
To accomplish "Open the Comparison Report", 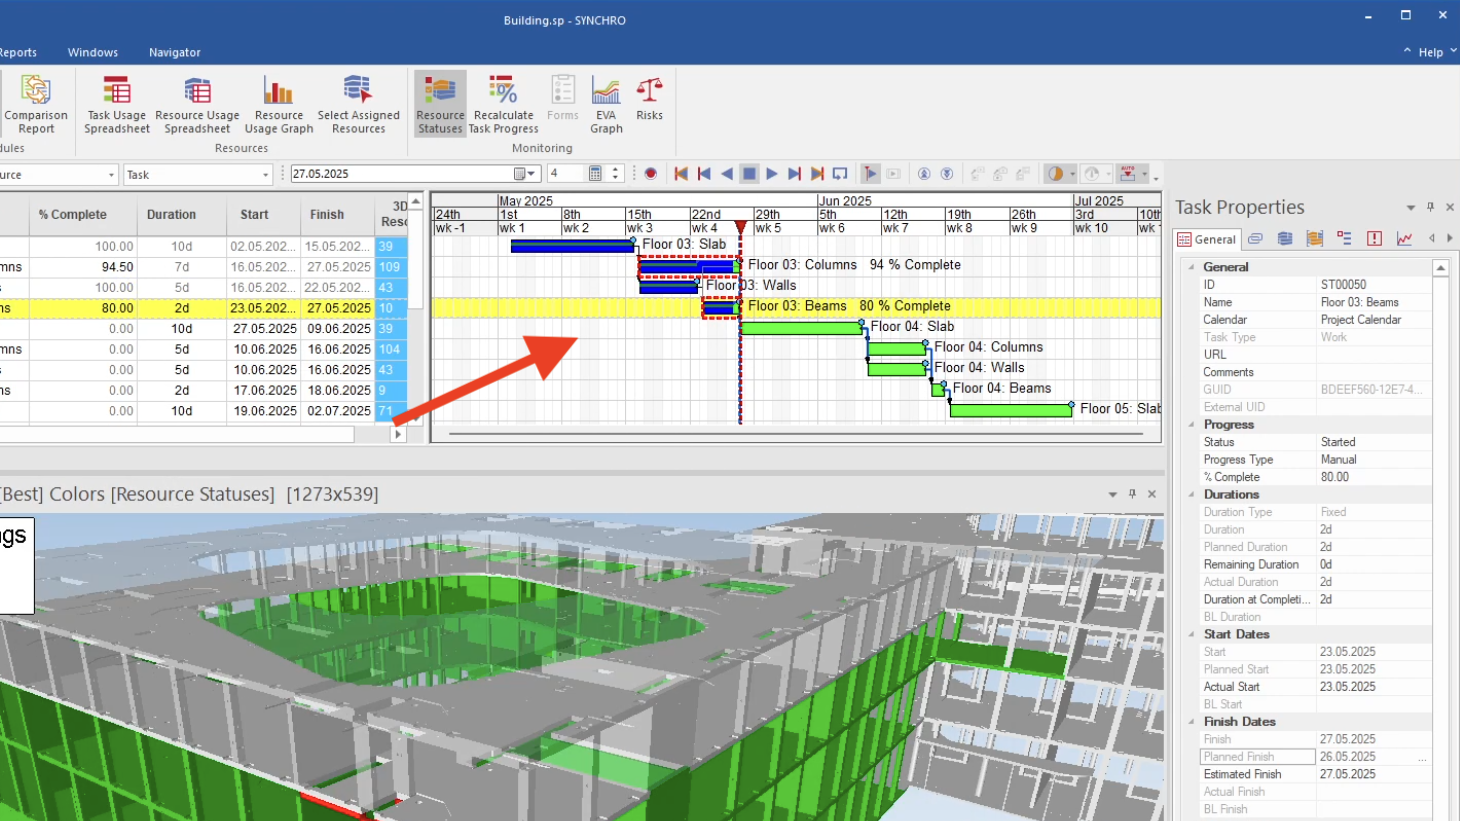I will [x=36, y=103].
